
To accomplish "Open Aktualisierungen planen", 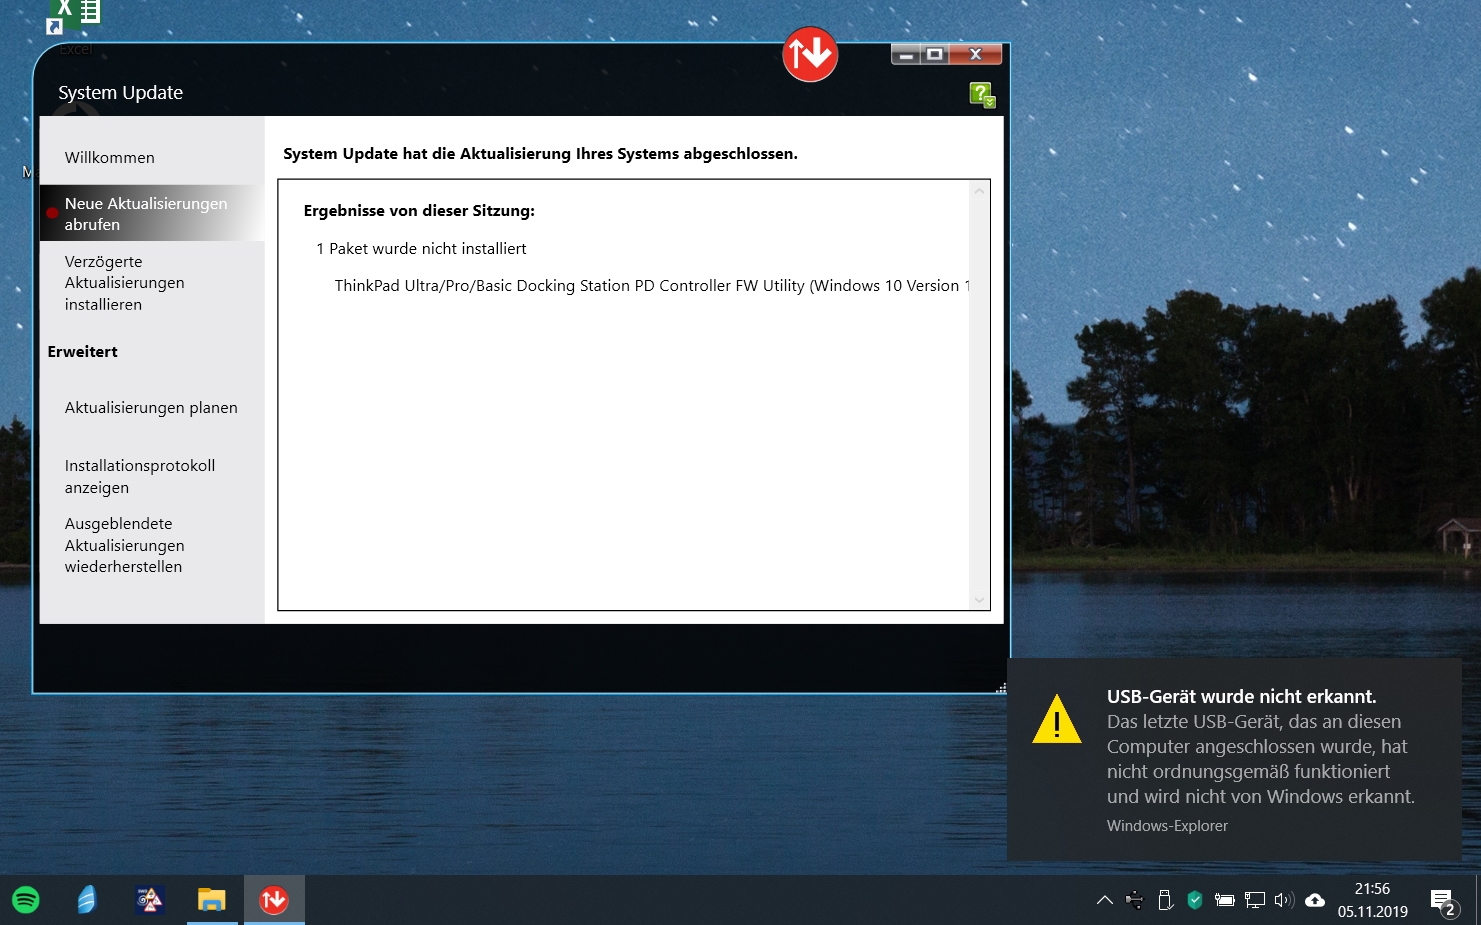I will pyautogui.click(x=151, y=408).
